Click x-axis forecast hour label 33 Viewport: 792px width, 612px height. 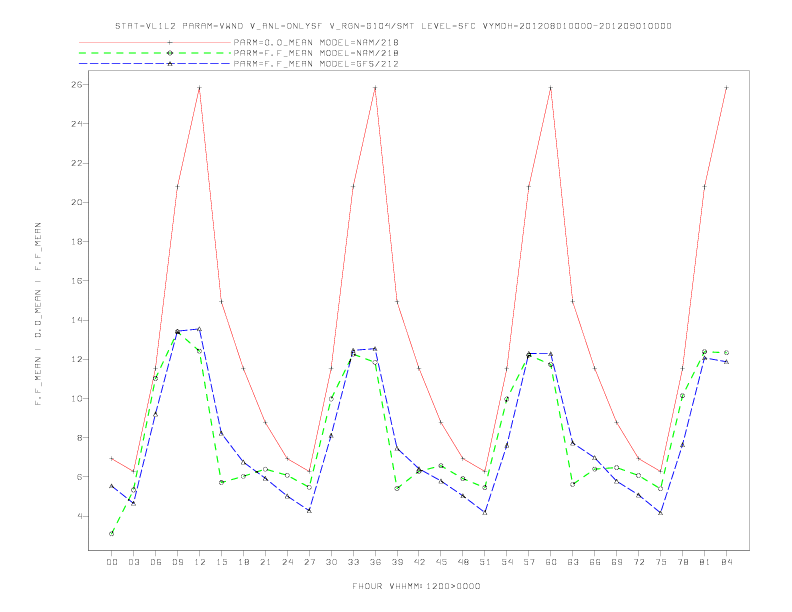[353, 562]
